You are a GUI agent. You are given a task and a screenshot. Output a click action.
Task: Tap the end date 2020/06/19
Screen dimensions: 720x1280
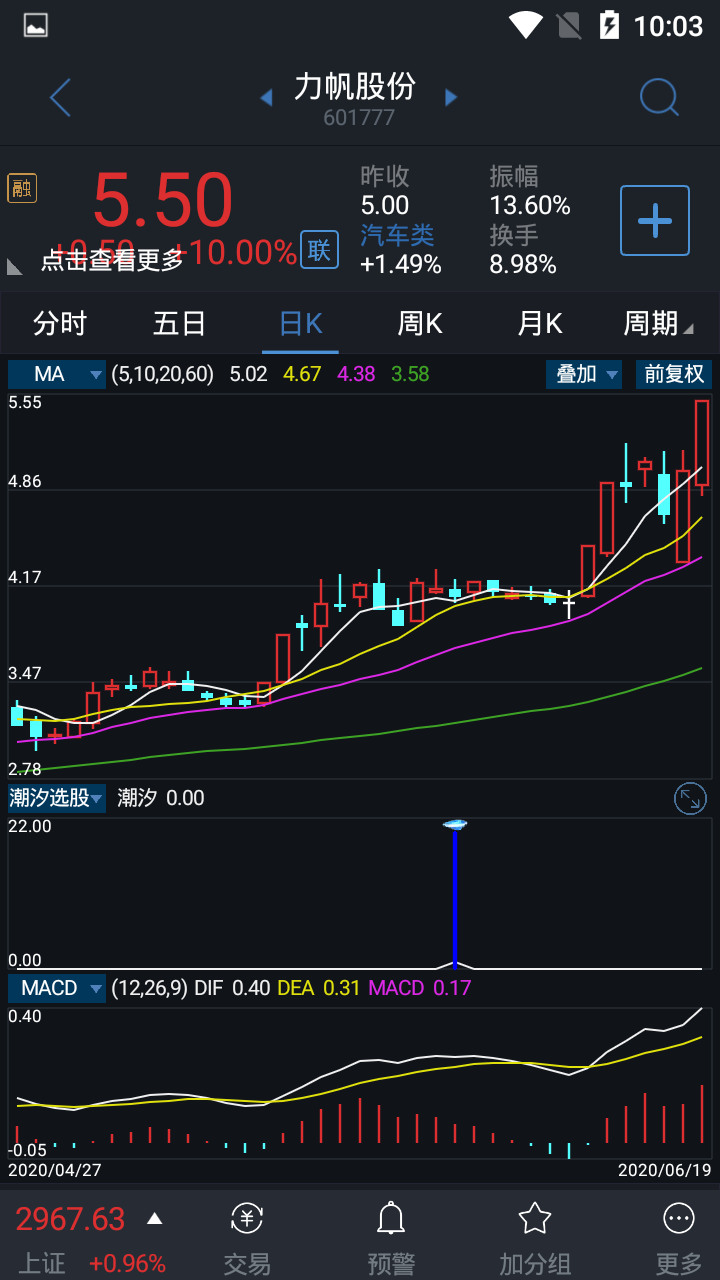coord(664,1169)
